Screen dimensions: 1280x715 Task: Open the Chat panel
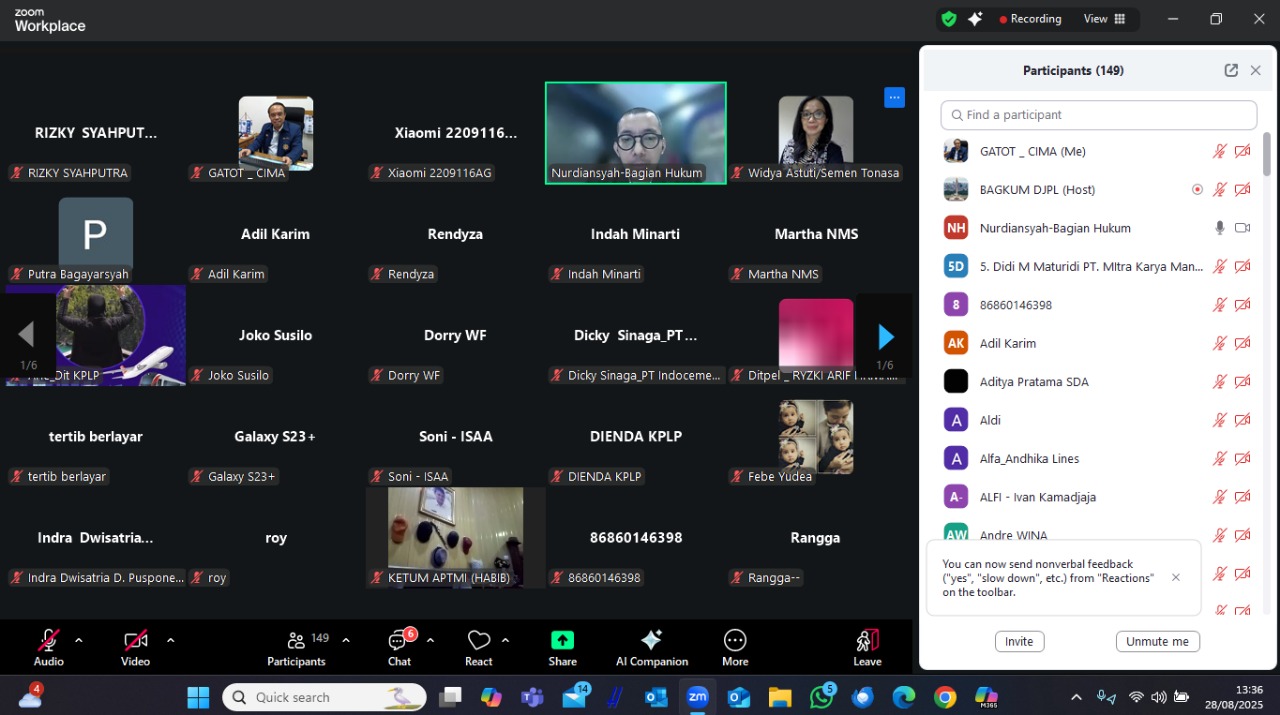click(400, 641)
